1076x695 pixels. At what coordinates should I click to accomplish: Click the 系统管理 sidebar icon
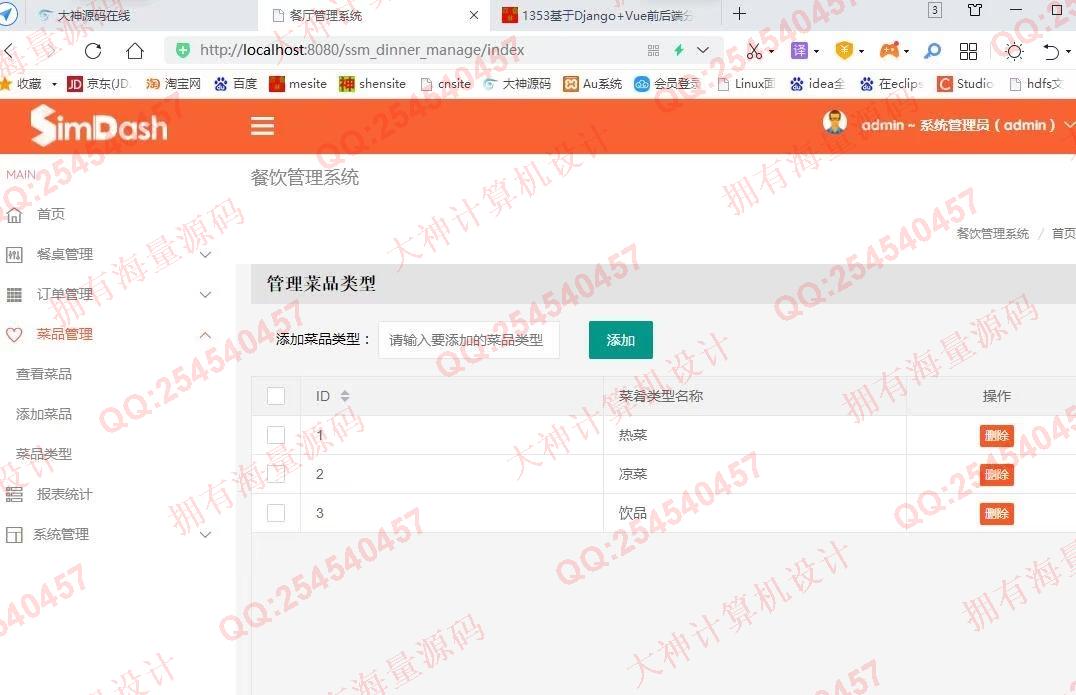[14, 534]
